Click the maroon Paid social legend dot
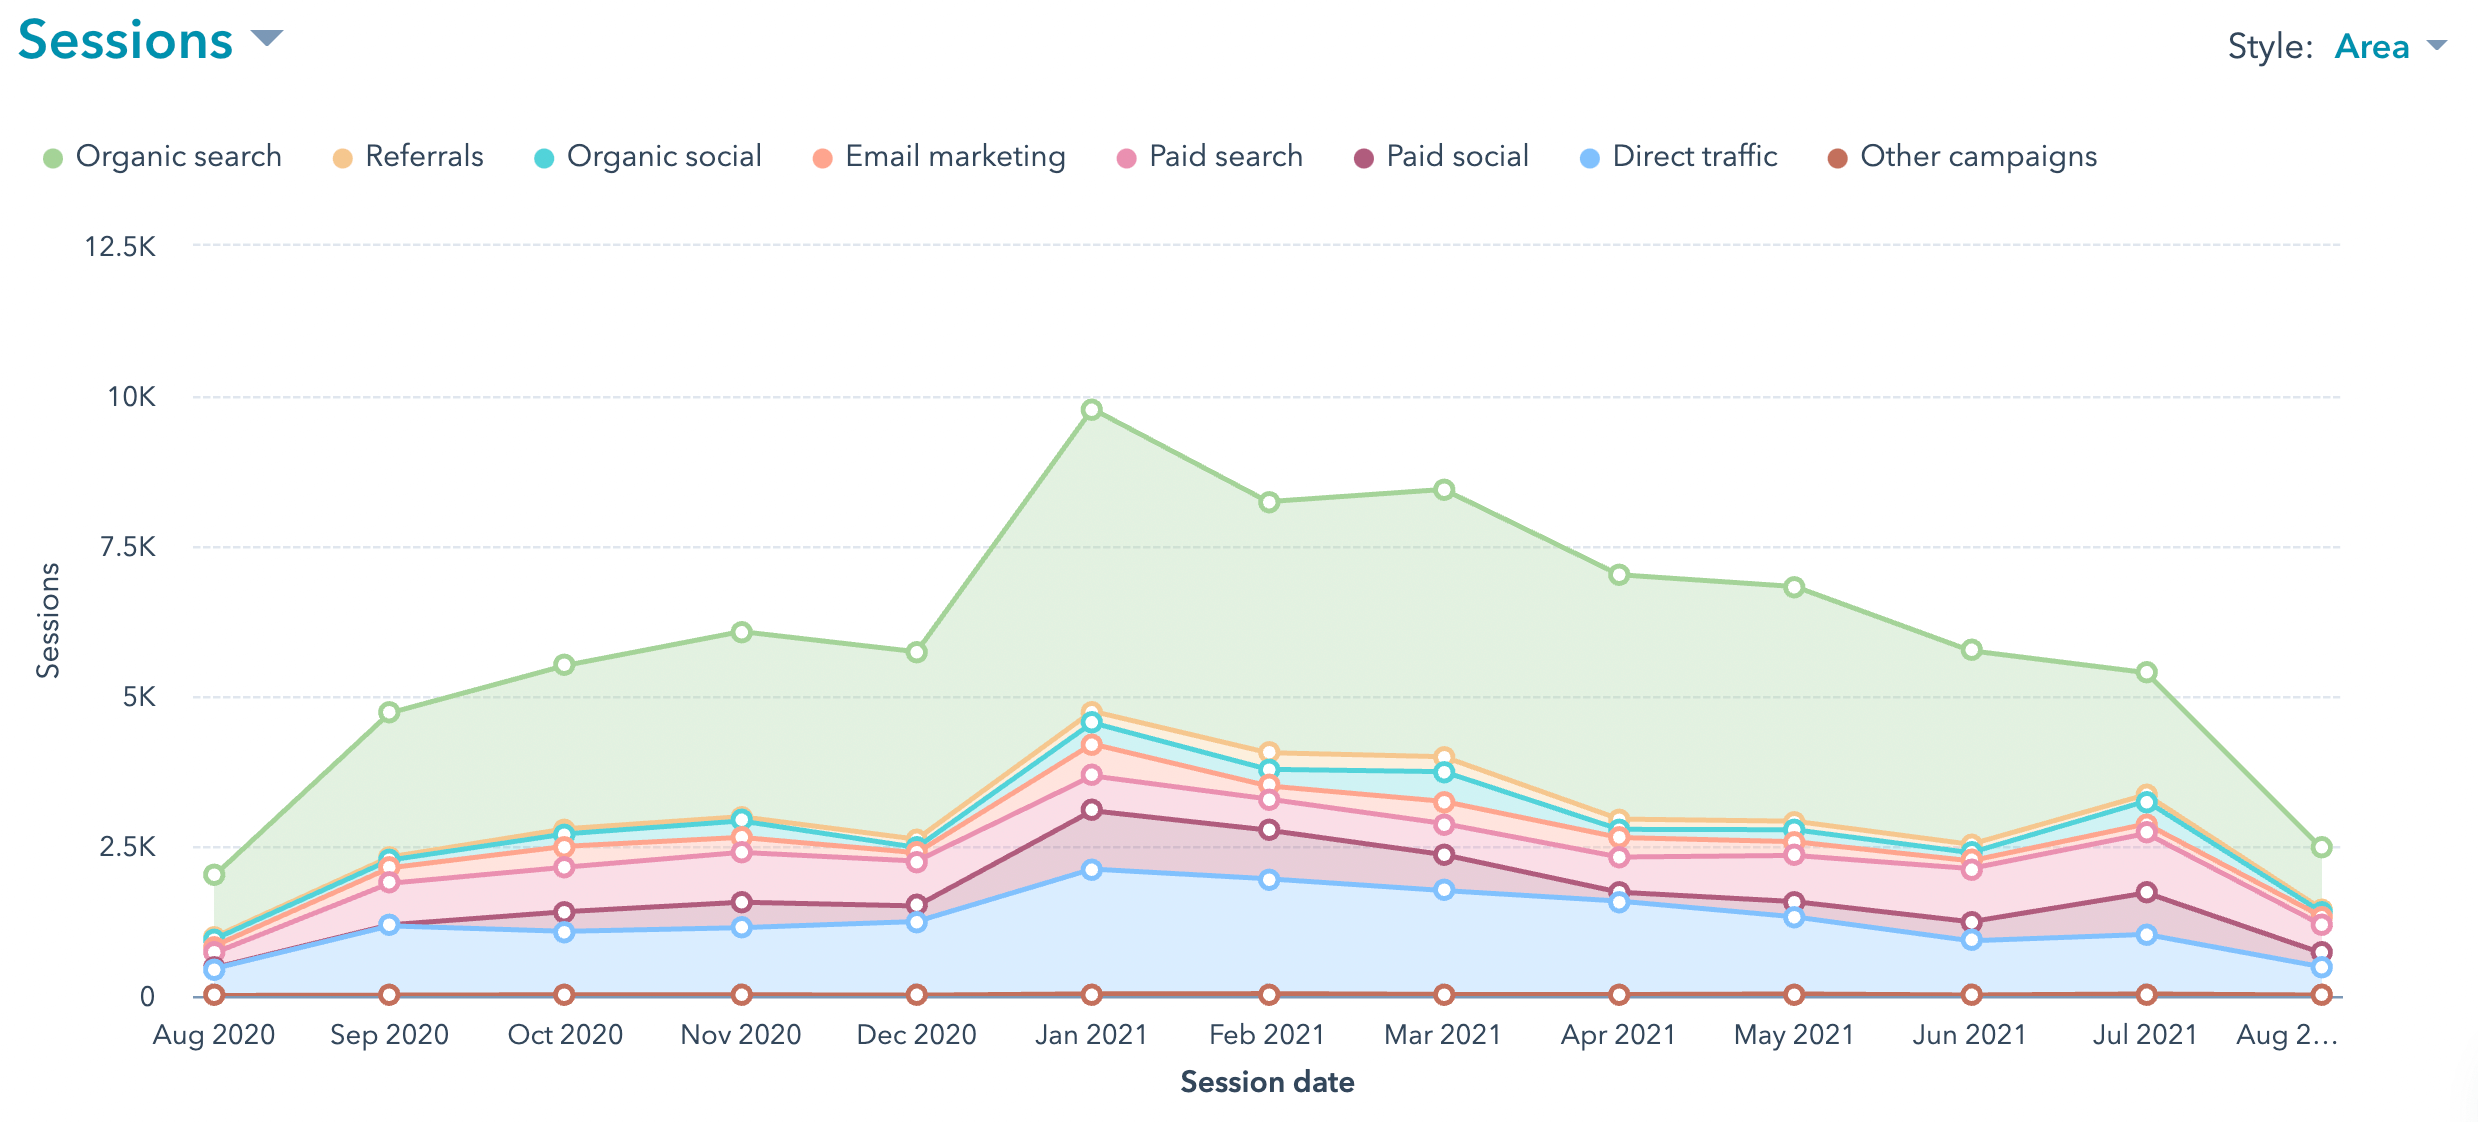This screenshot has width=2478, height=1122. [x=1363, y=158]
